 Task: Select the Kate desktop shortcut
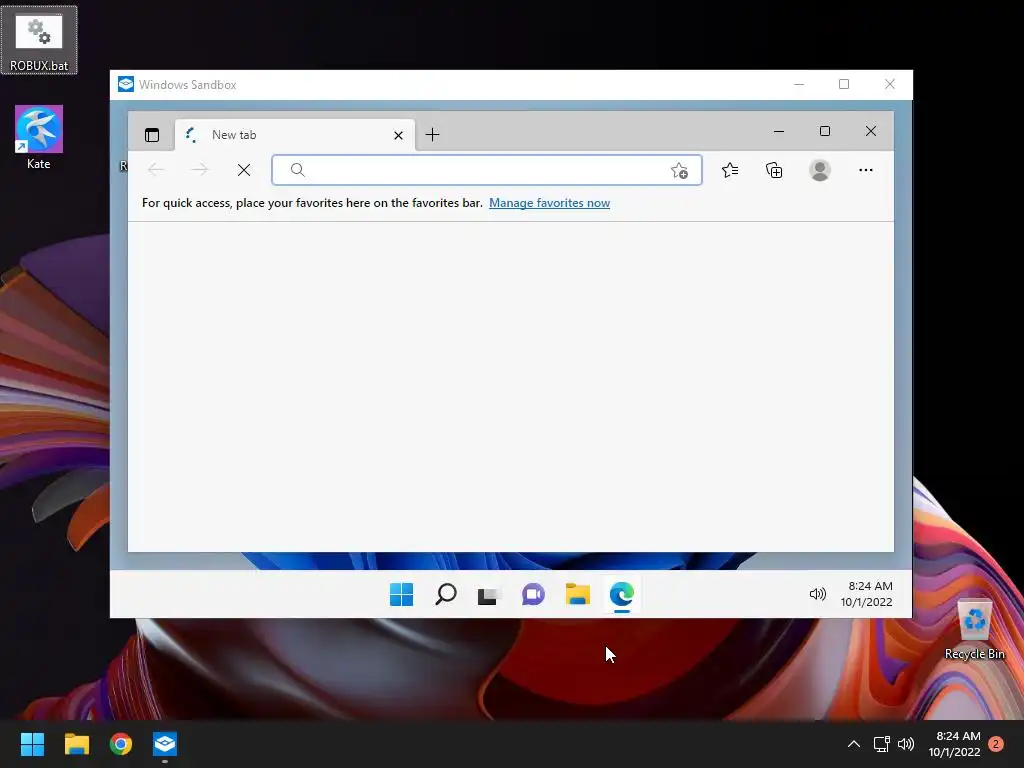(39, 138)
